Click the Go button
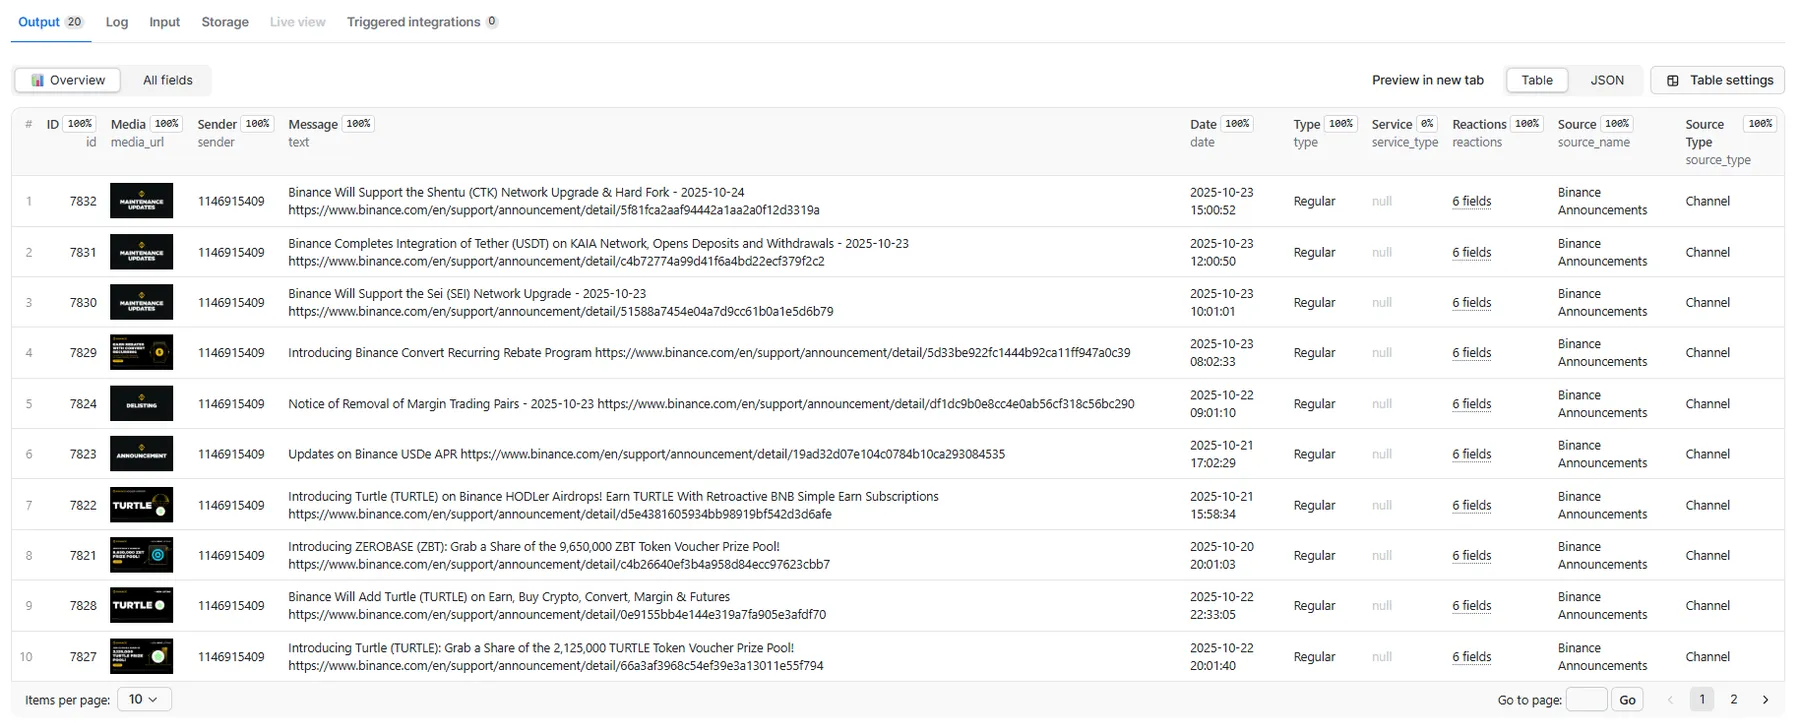Image resolution: width=1800 pixels, height=723 pixels. point(1627,699)
